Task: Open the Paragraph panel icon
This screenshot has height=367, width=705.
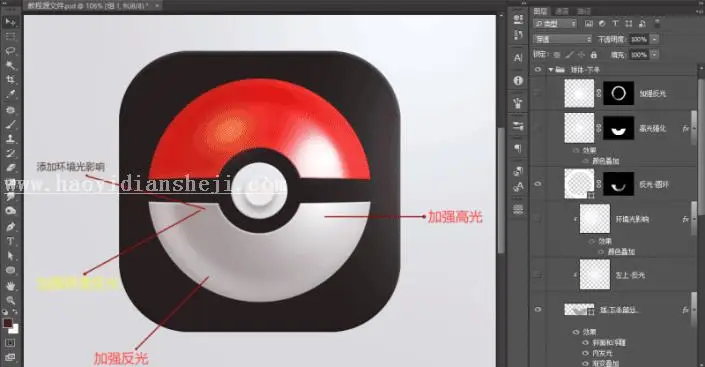Action: (x=518, y=148)
